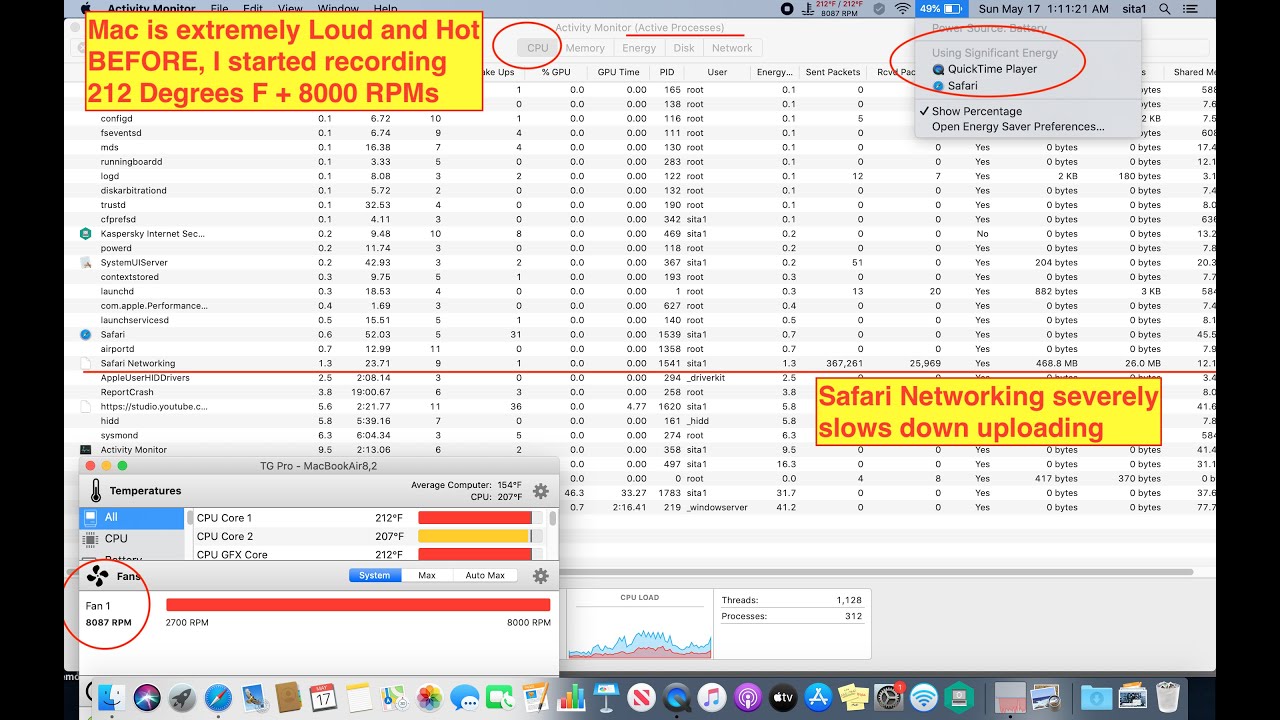The image size is (1280, 720).
Task: Switch to the Memory tab
Action: [x=585, y=48]
